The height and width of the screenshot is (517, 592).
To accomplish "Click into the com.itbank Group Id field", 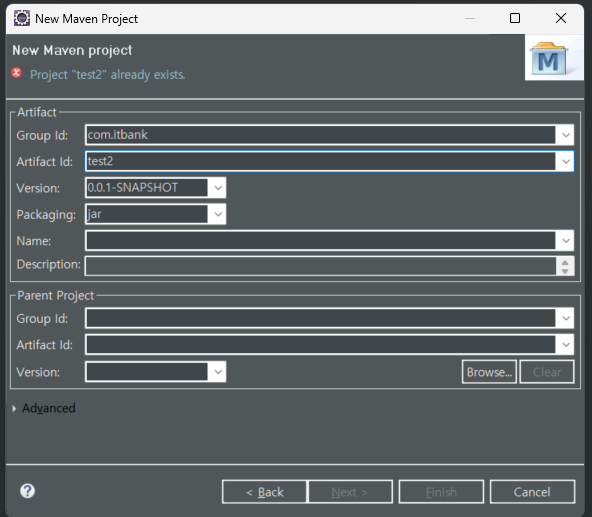I will pyautogui.click(x=320, y=135).
